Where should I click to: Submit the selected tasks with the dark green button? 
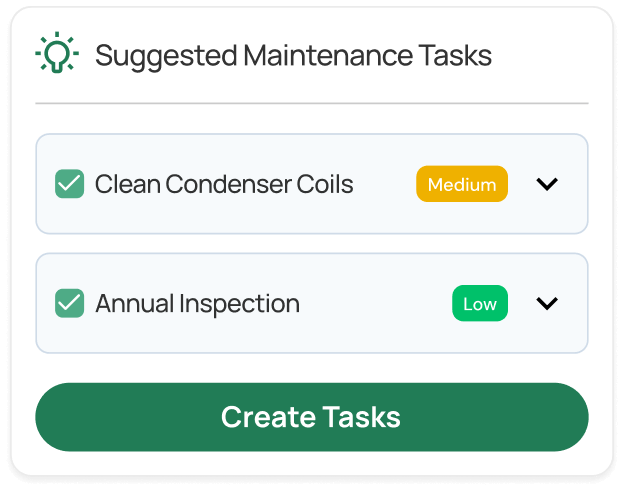[x=311, y=417]
